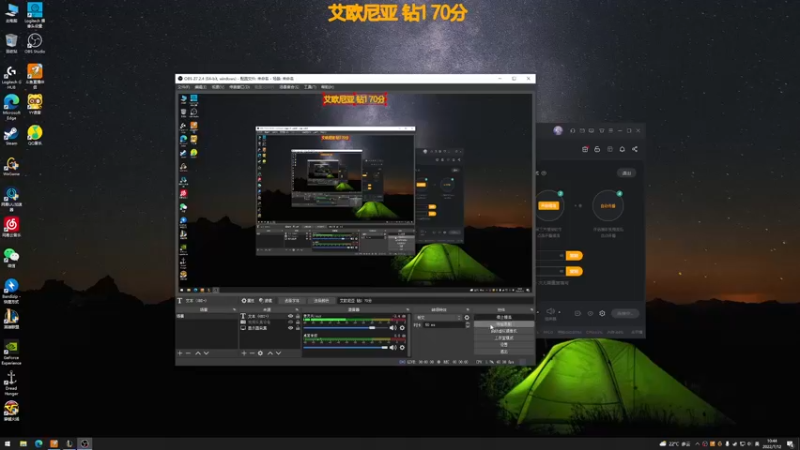Open NetEase Cloud Music desktop icon
Viewport: 800px width, 450px height.
[x=11, y=228]
